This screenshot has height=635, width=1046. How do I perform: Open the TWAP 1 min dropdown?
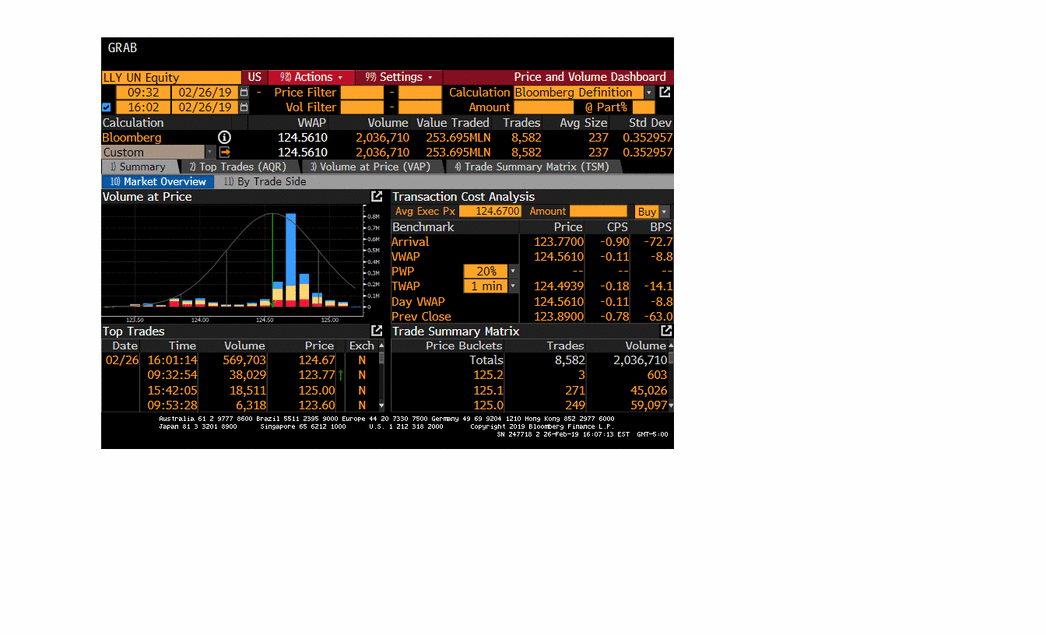coord(513,286)
